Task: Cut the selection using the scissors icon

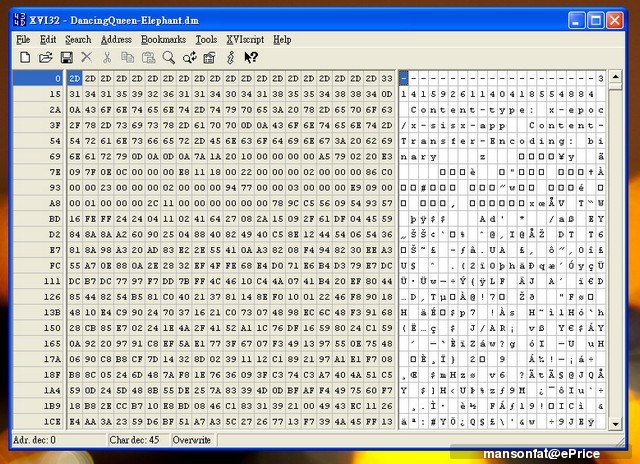Action: [107, 58]
